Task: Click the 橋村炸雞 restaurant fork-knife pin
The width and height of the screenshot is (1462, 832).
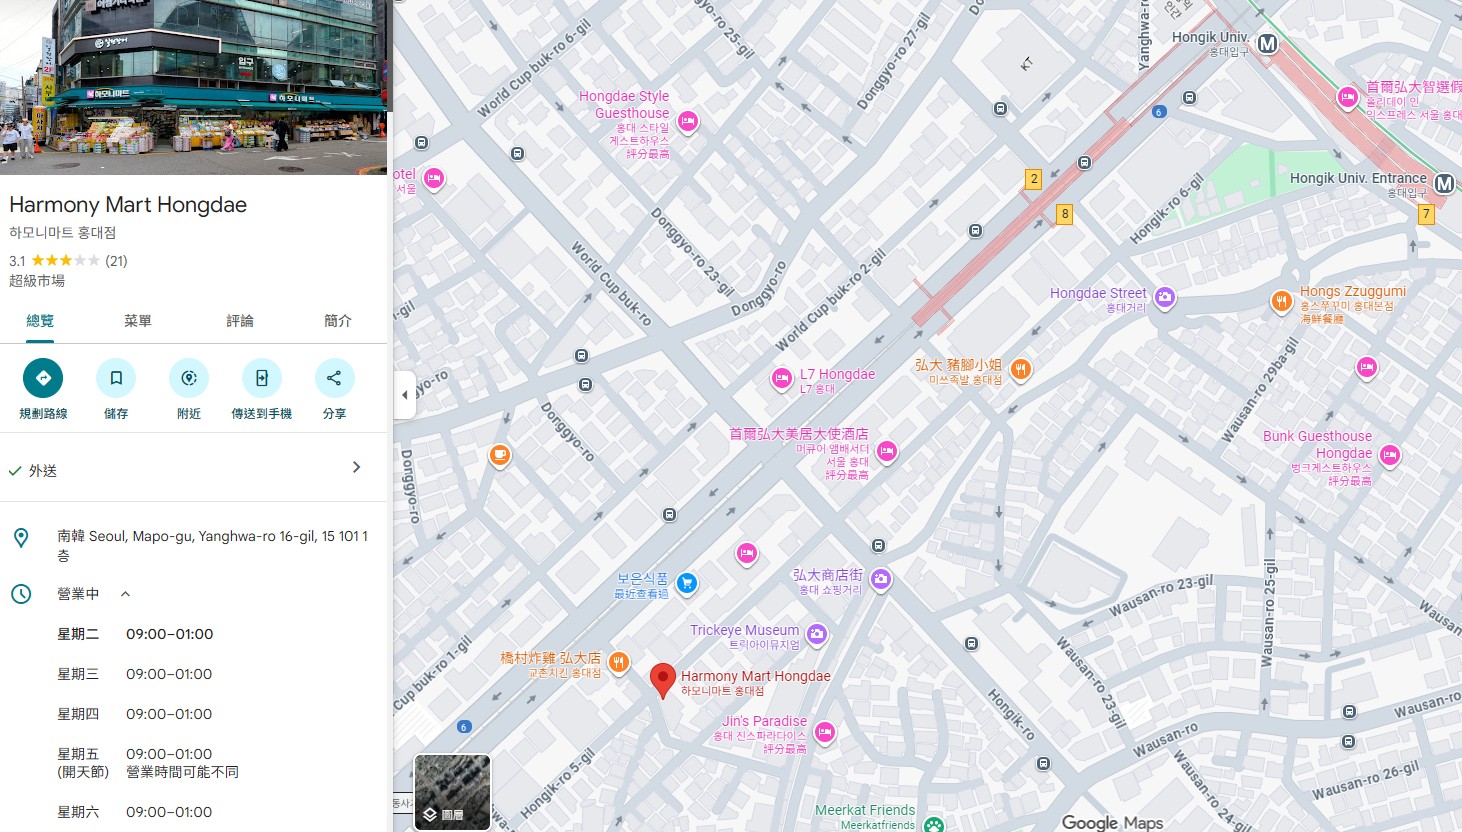Action: click(x=620, y=662)
